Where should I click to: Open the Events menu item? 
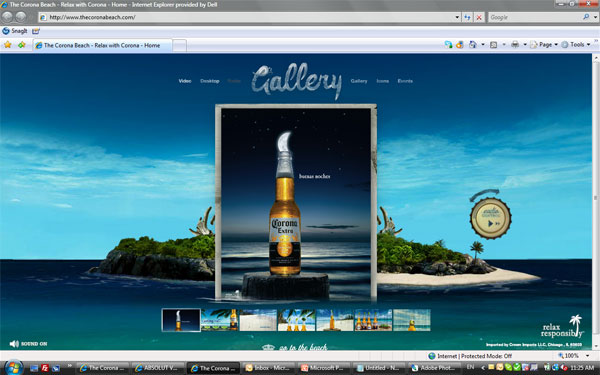click(405, 81)
